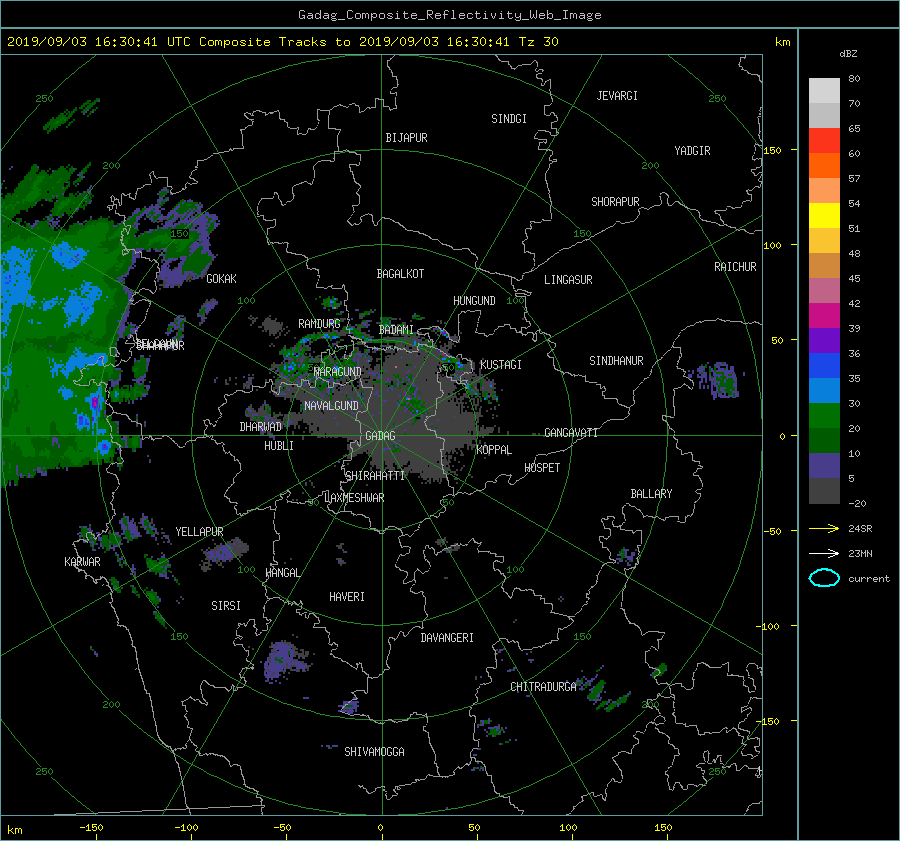
Task: Click the CHITRADURGA town label
Action: [x=543, y=687]
